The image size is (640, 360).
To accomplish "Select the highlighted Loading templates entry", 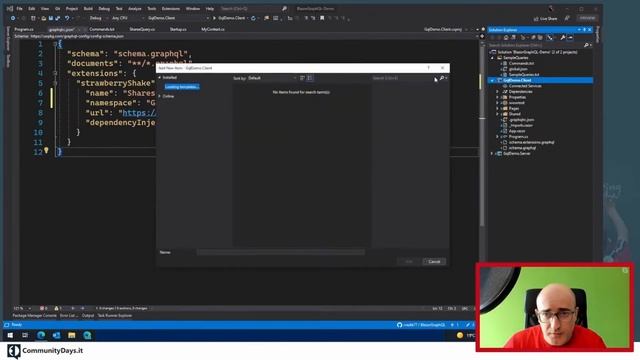I will point(182,87).
